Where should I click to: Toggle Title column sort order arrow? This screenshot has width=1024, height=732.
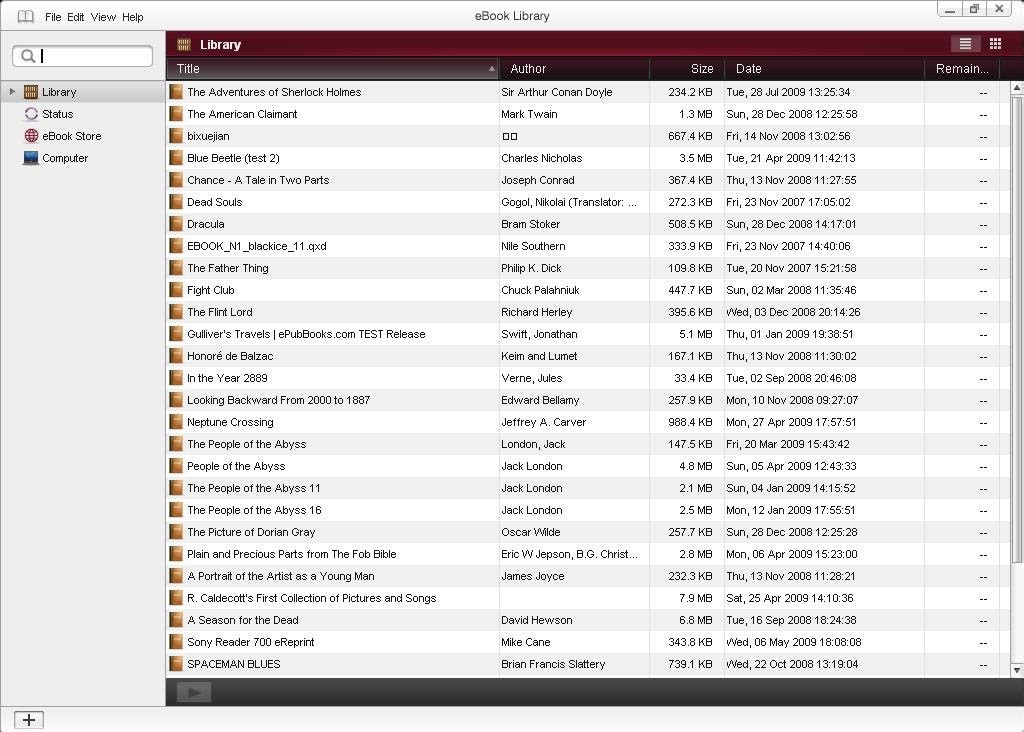click(491, 69)
